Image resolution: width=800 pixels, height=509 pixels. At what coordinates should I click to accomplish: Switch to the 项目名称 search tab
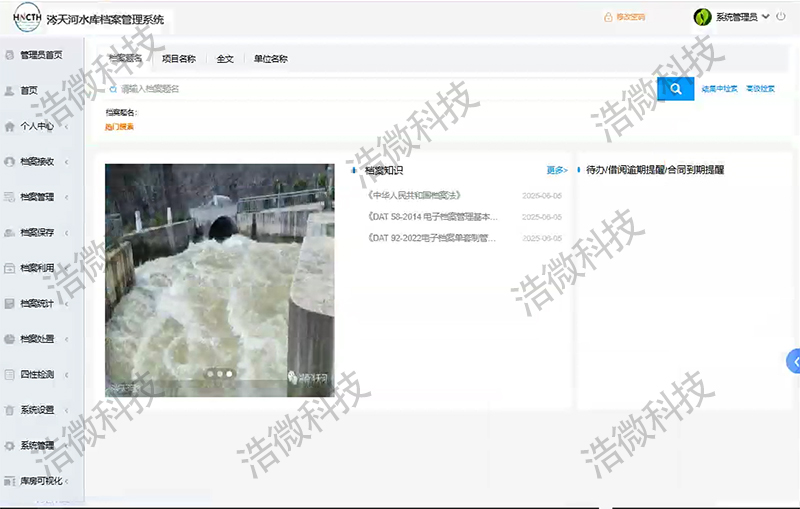[x=179, y=59]
